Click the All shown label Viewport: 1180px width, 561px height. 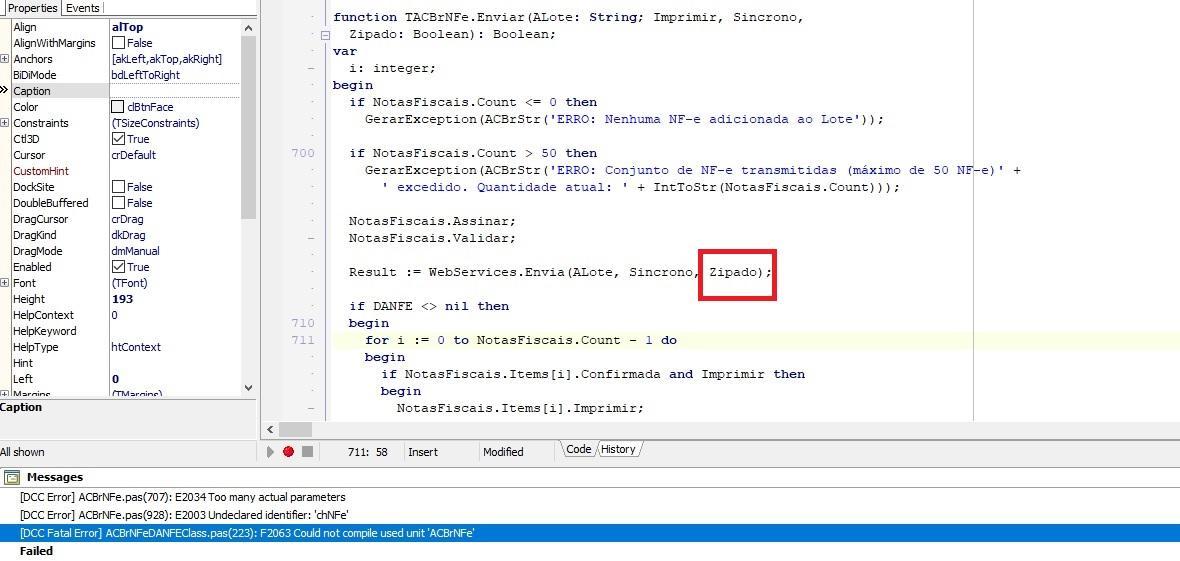coord(23,452)
